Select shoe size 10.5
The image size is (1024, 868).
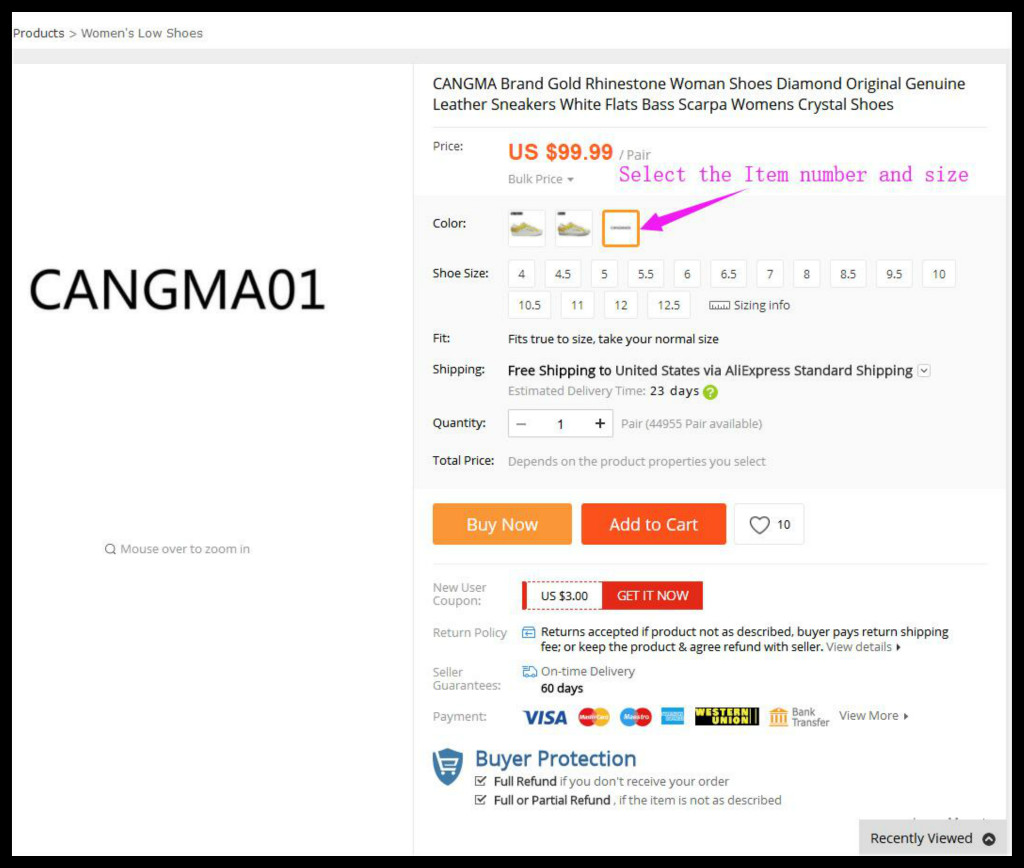point(530,306)
